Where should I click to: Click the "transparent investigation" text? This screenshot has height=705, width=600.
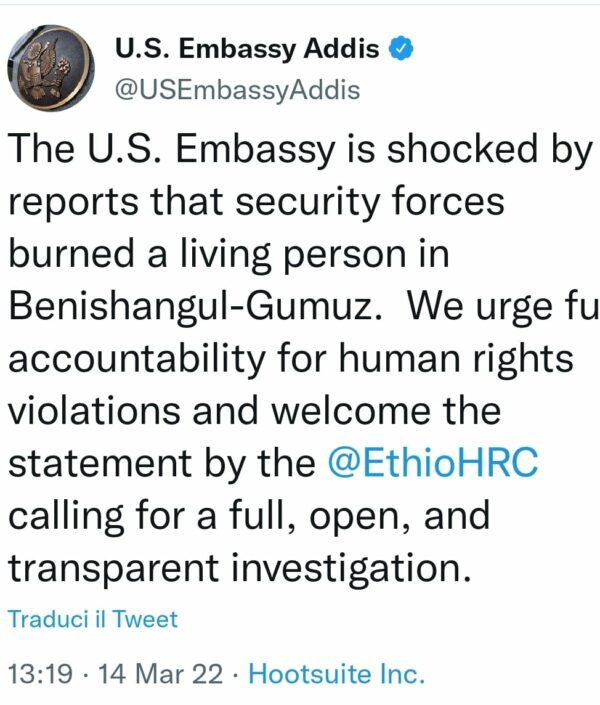(x=239, y=568)
